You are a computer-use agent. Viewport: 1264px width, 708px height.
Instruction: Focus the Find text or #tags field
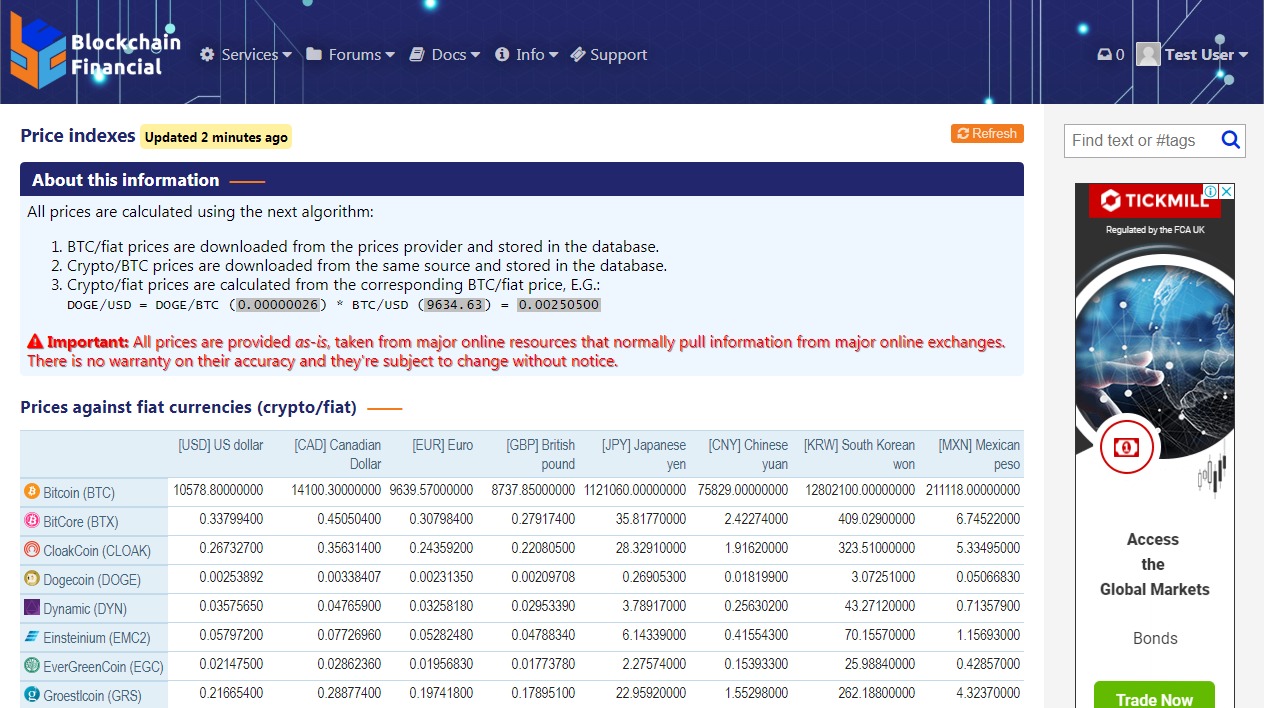click(x=1140, y=141)
